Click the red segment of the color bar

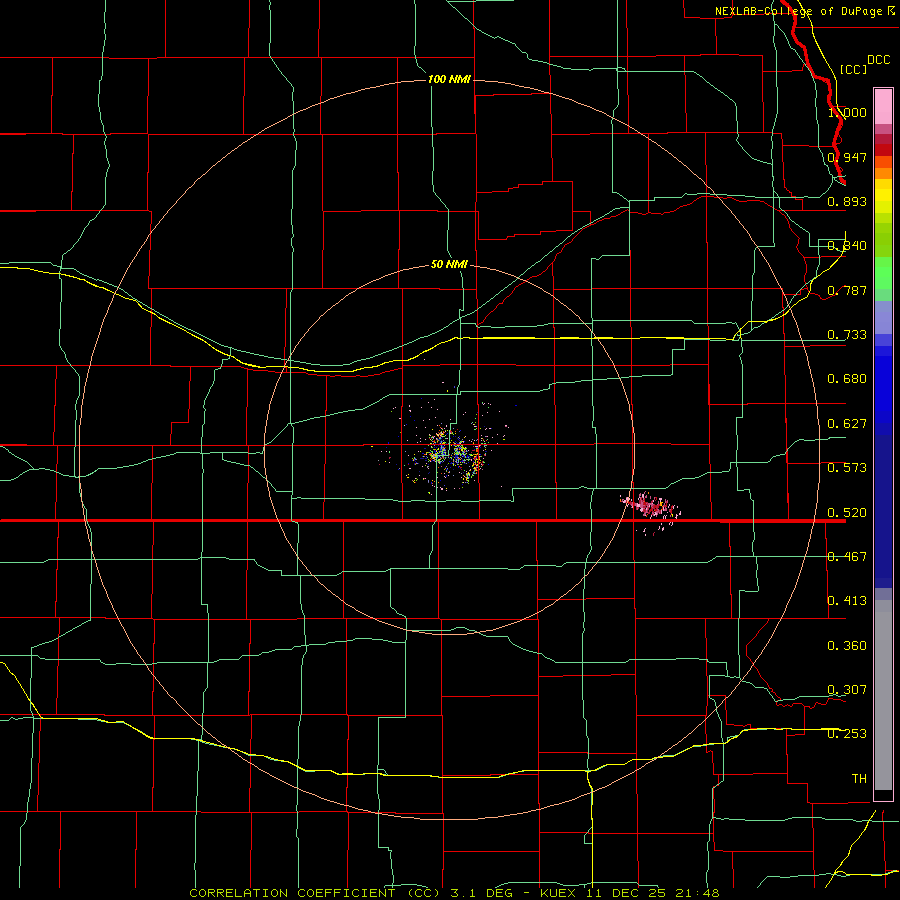click(883, 150)
